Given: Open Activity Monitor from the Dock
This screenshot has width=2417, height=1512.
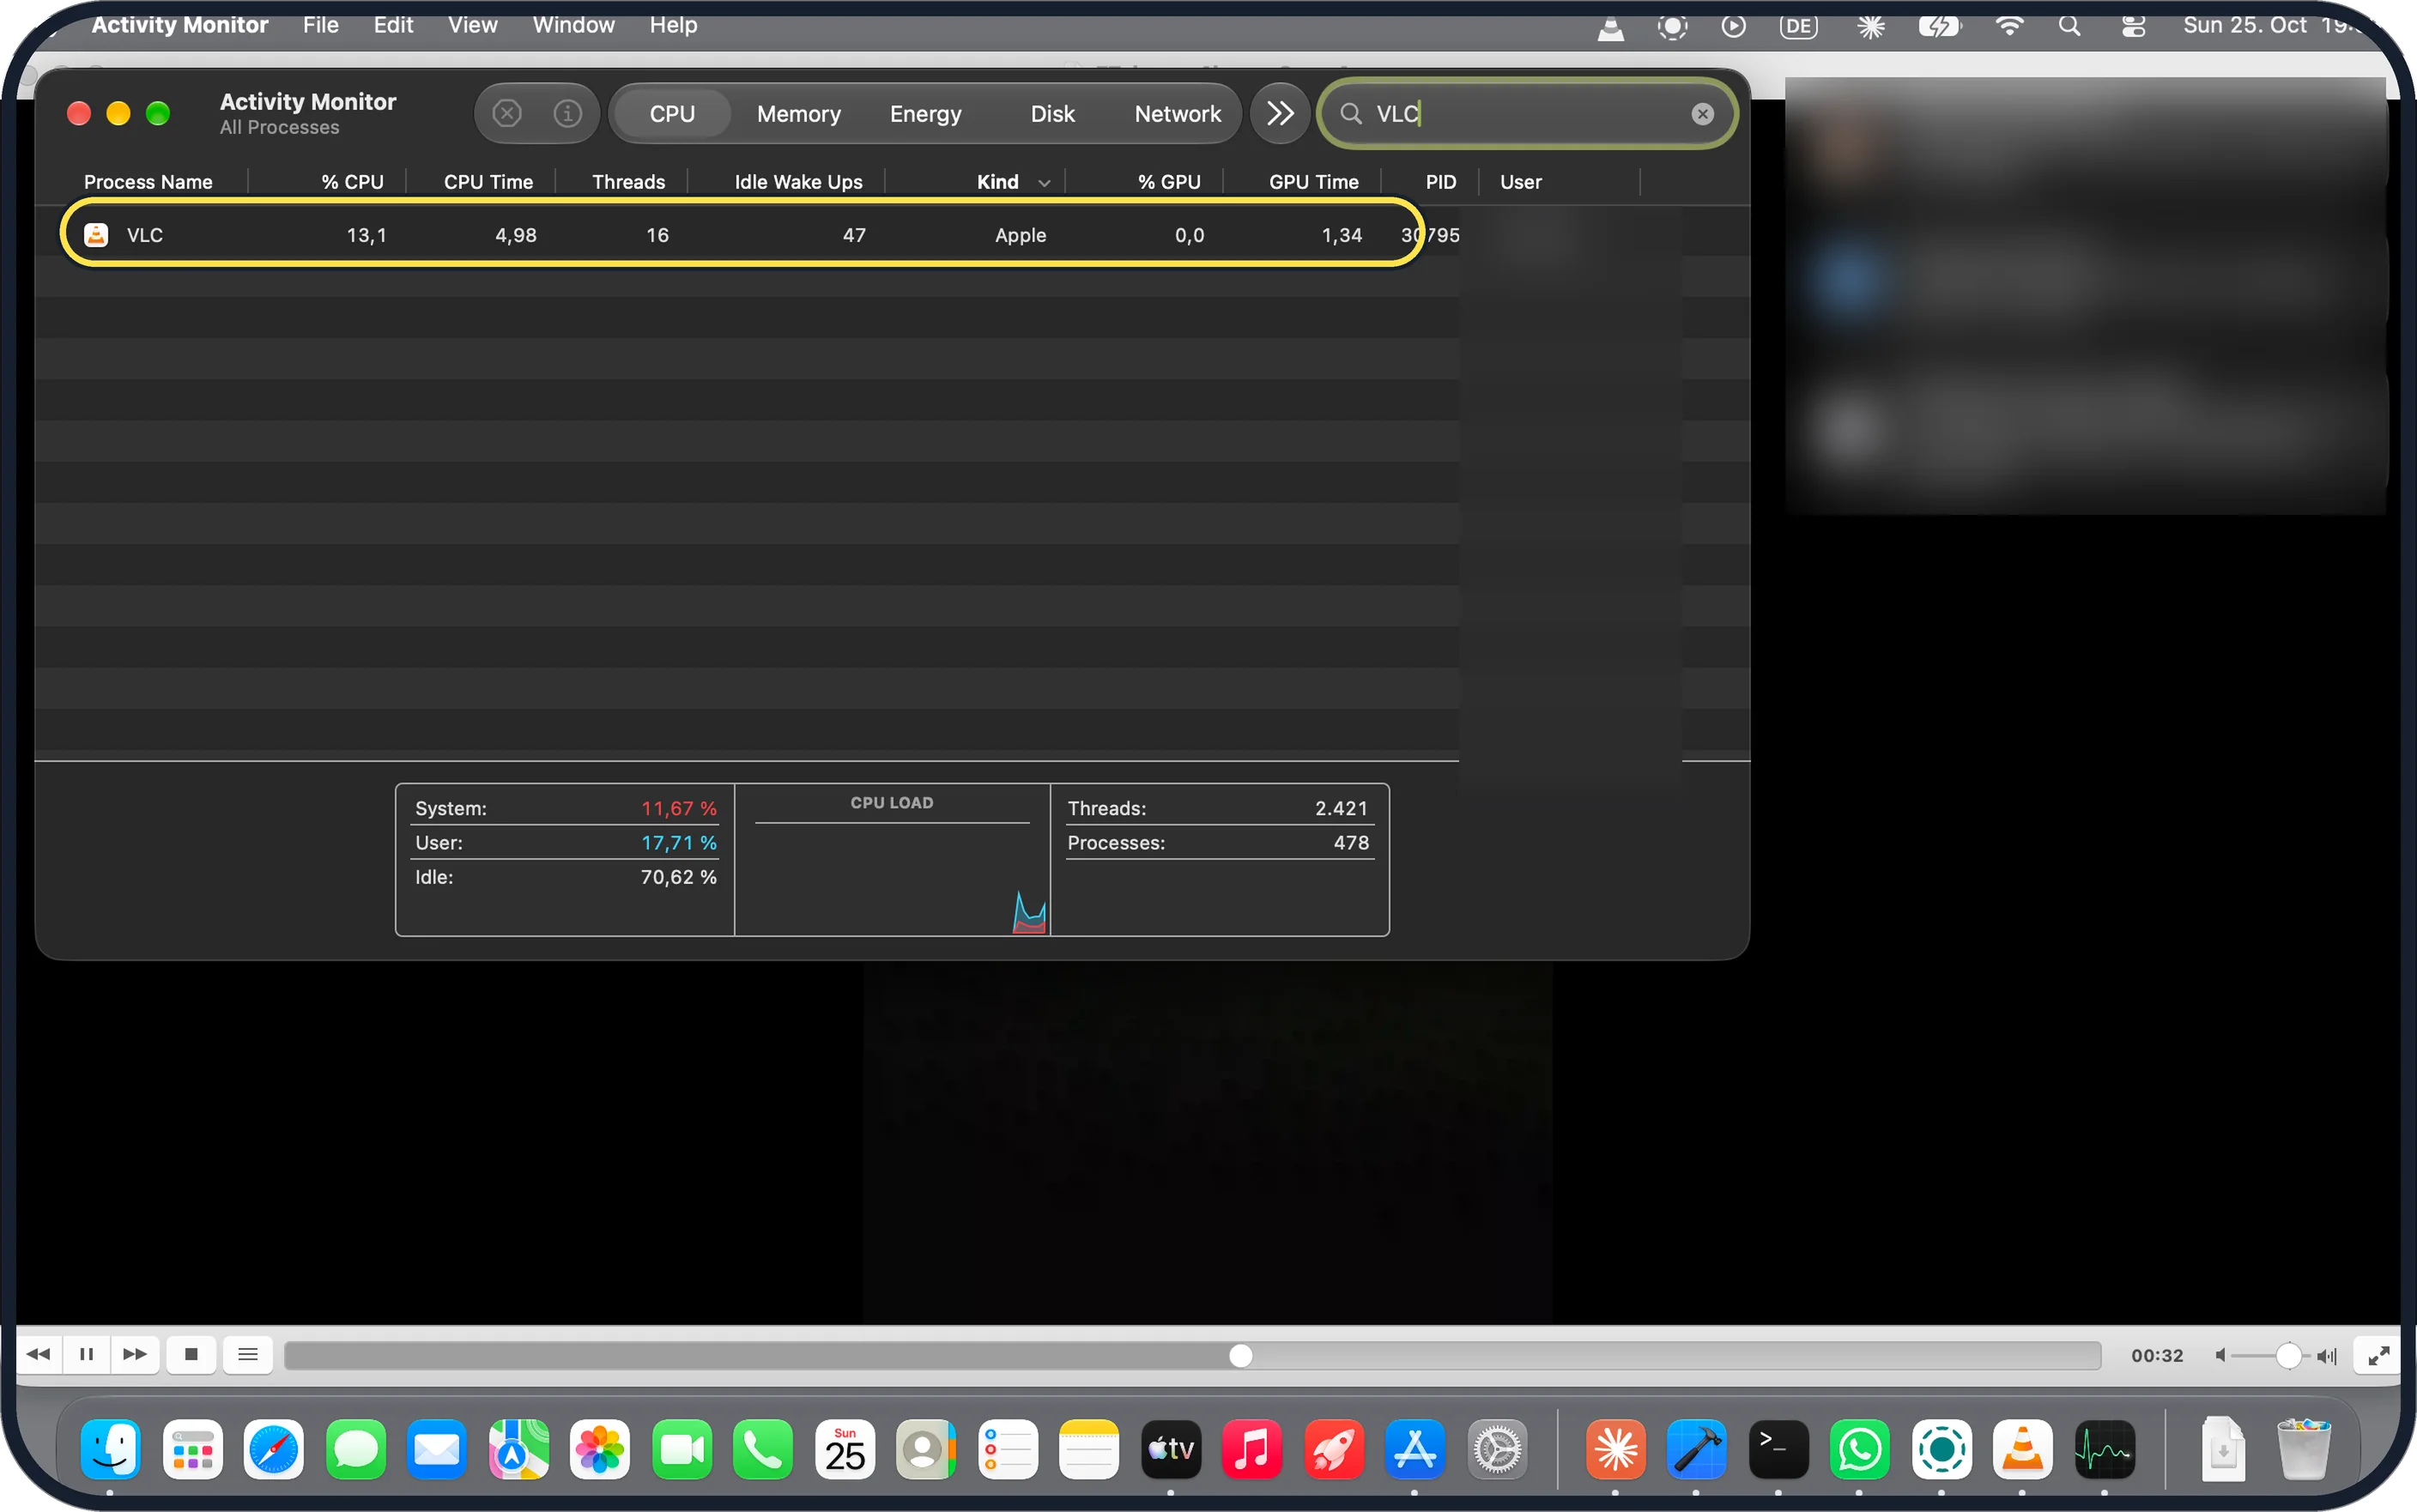Looking at the screenshot, I should [2104, 1450].
